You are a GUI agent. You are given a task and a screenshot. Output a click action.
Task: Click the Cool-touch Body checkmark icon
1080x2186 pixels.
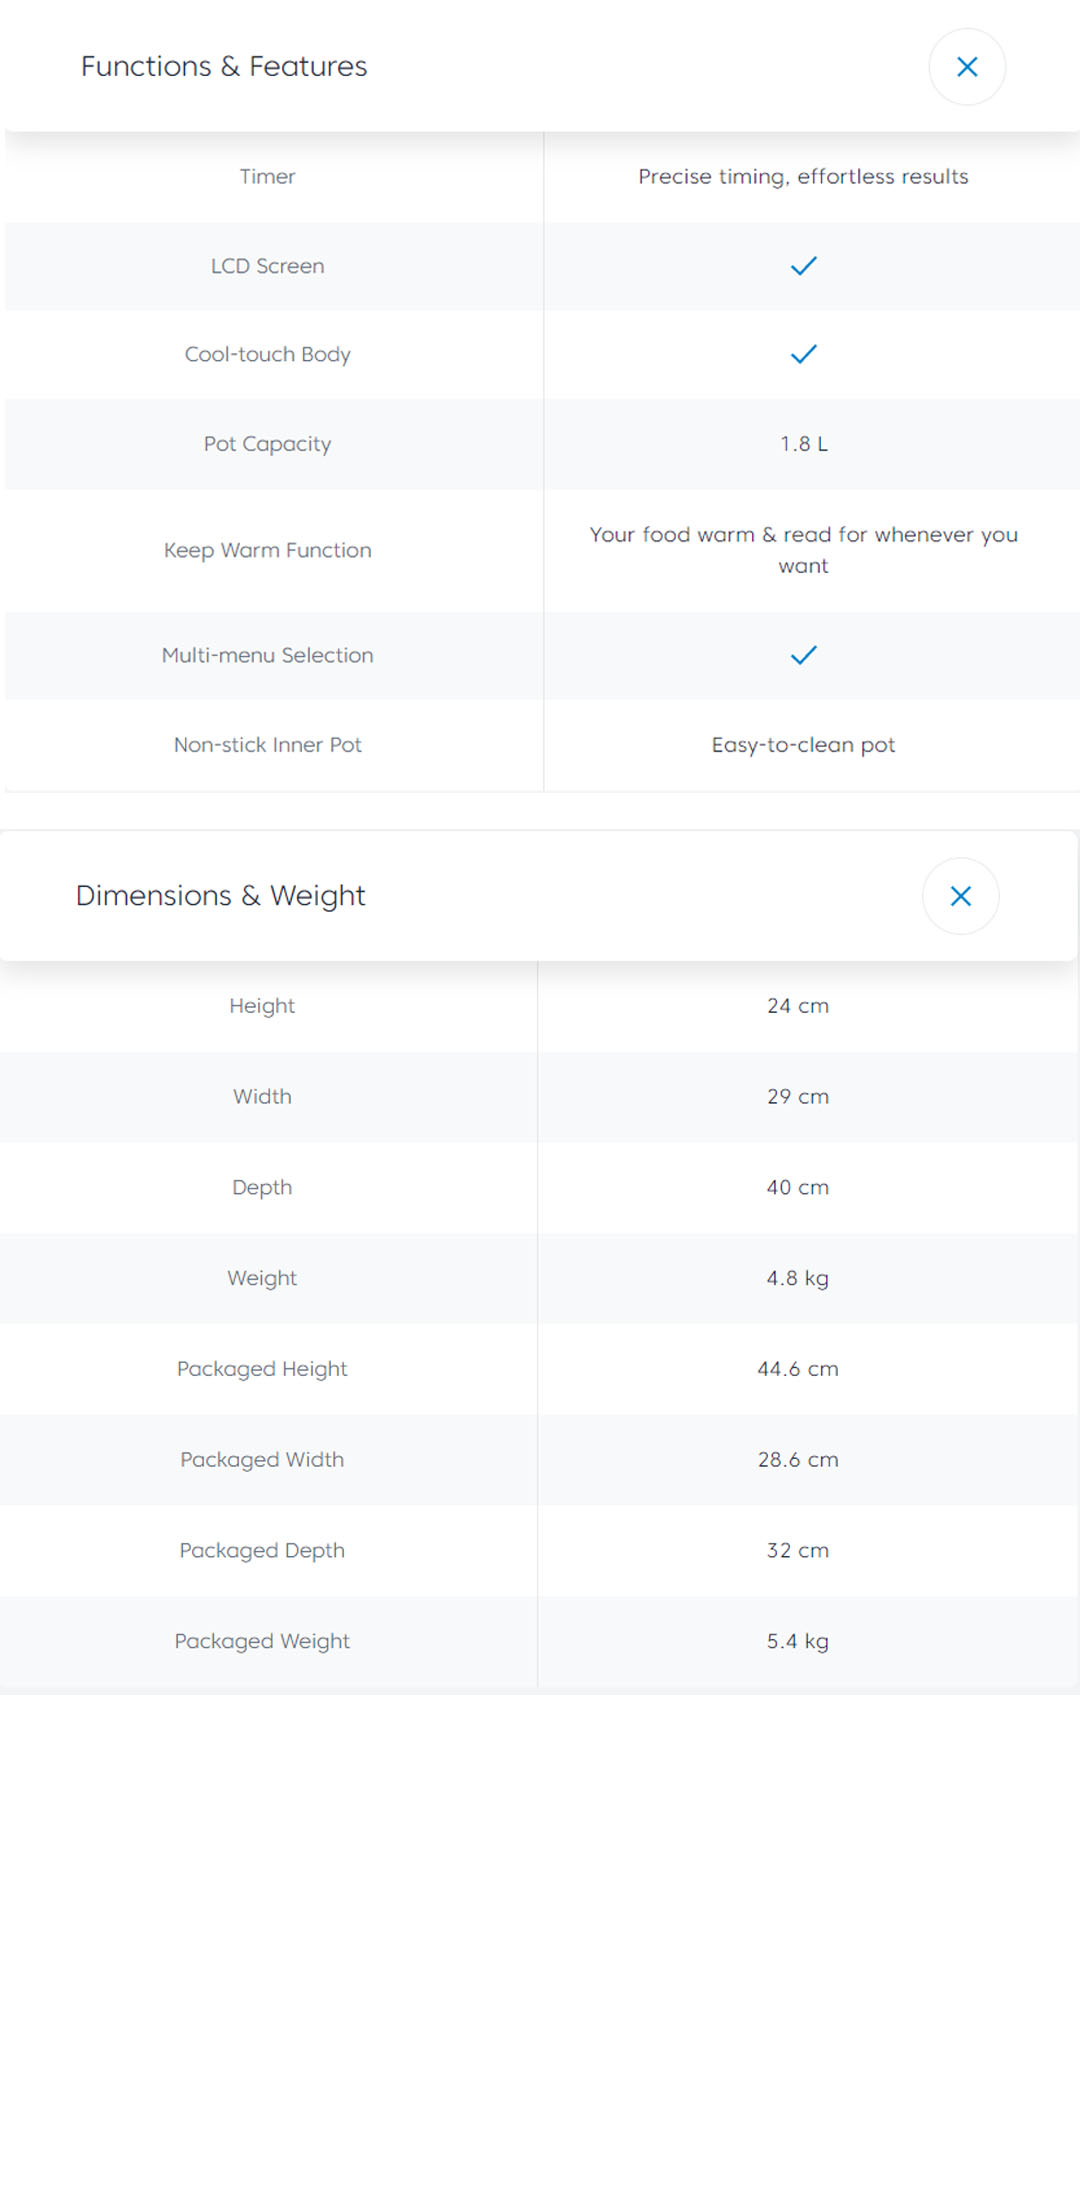pos(803,354)
